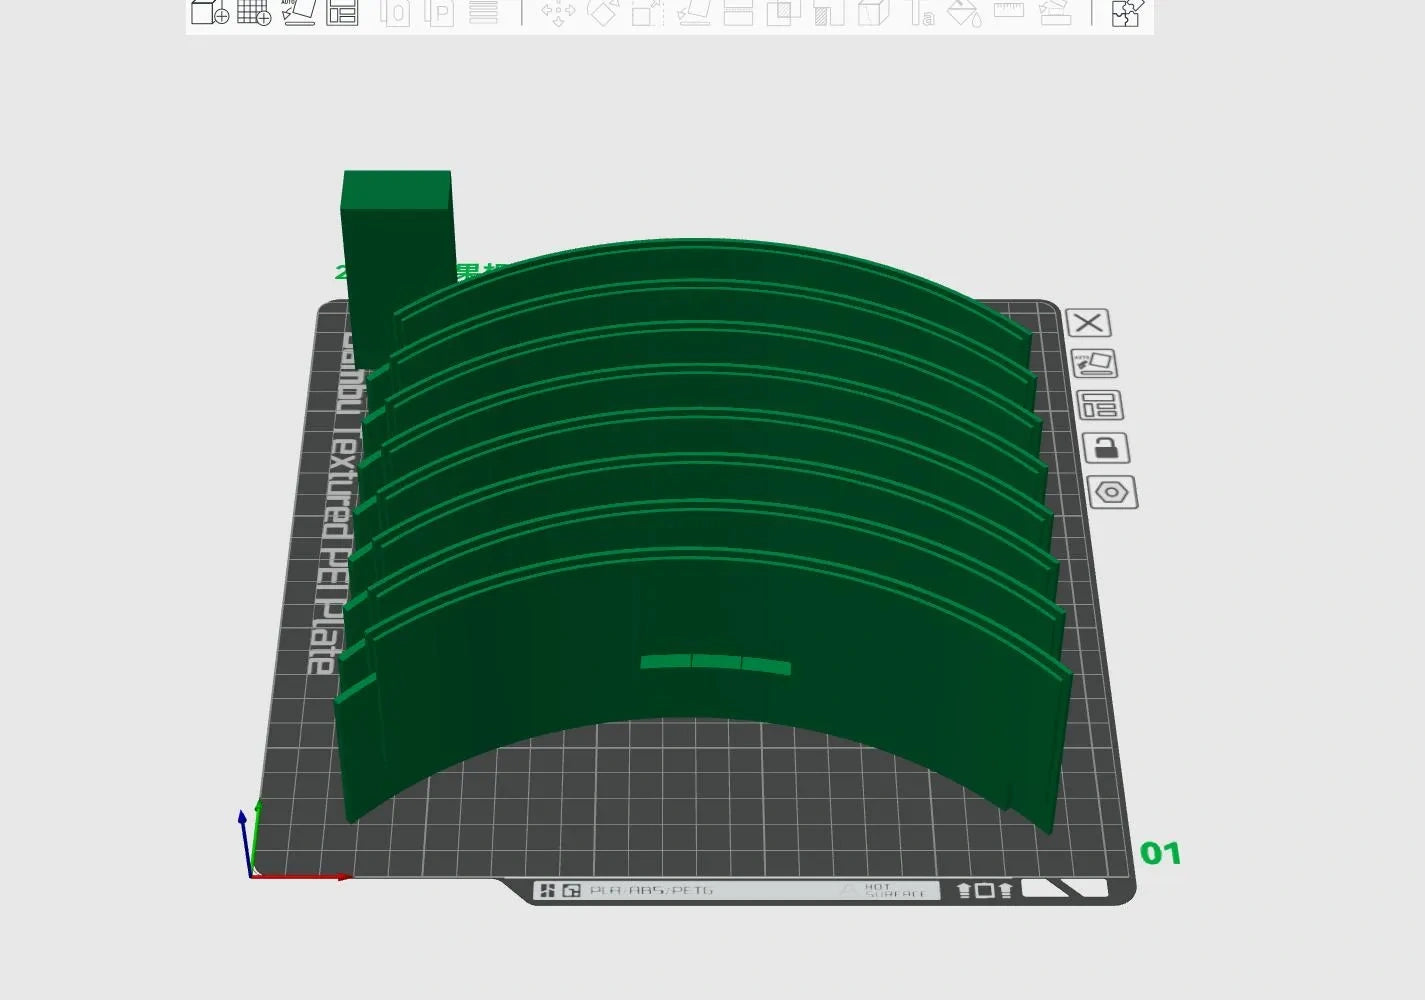Arrange objects on this plate
Image resolution: width=1425 pixels, height=1000 pixels.
[x=1099, y=405]
